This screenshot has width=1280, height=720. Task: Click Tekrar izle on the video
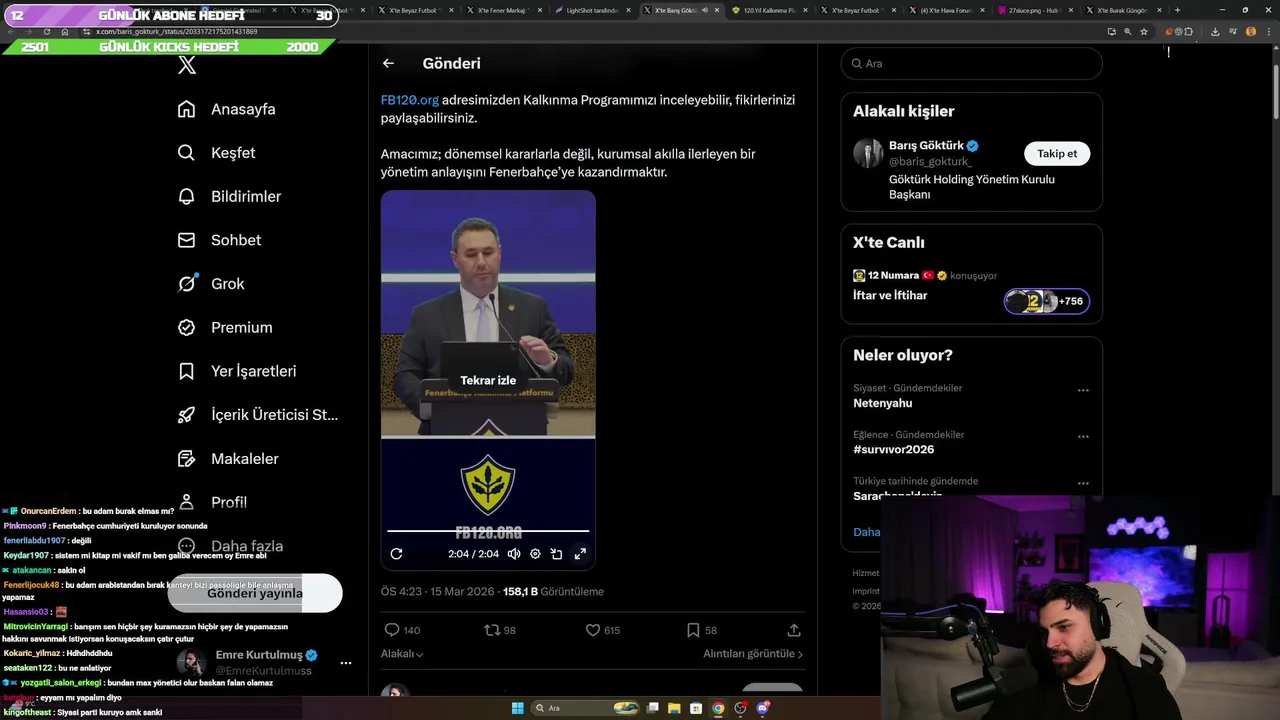(x=488, y=380)
